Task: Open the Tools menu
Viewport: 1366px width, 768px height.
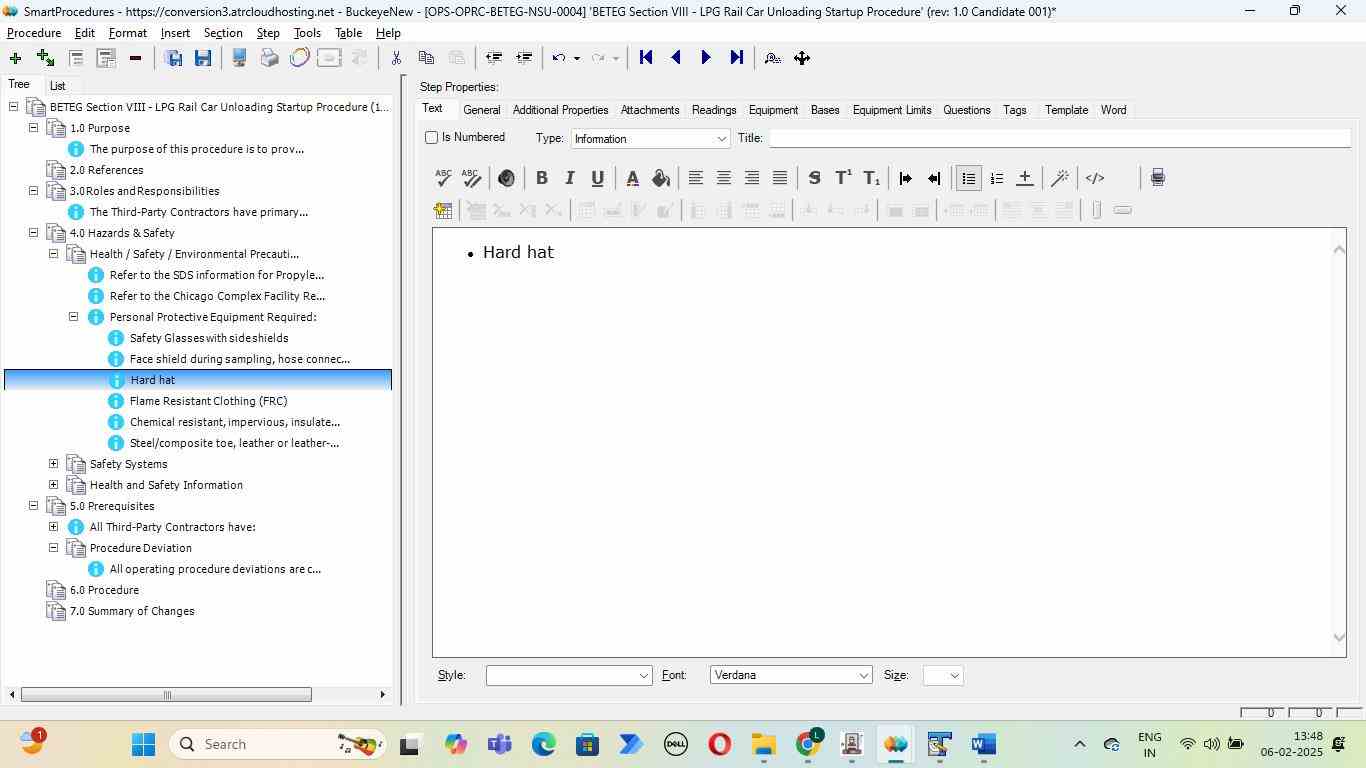Action: tap(307, 33)
